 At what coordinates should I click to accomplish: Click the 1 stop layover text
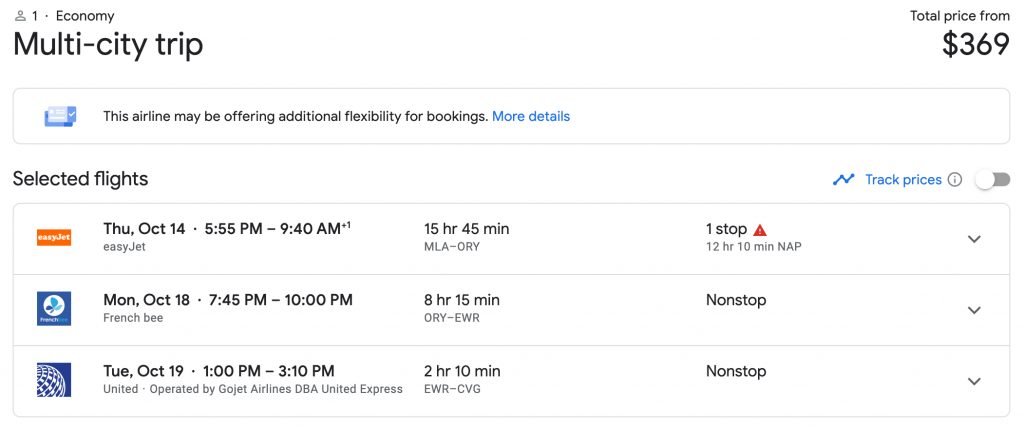click(726, 229)
